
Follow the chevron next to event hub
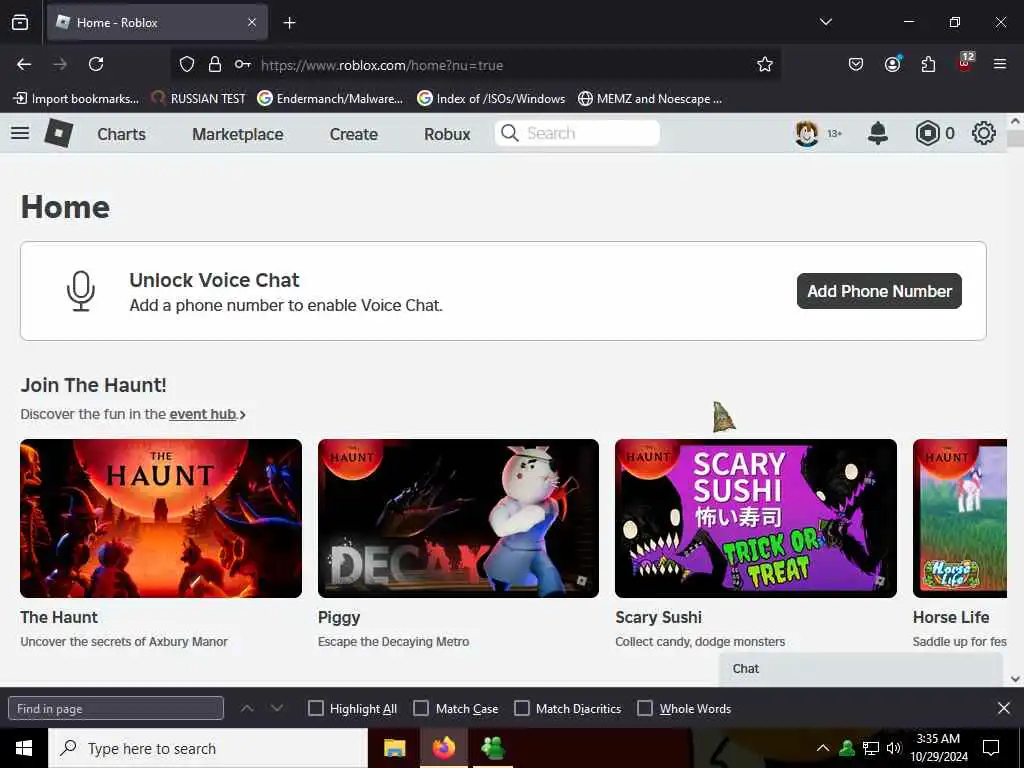pos(243,415)
